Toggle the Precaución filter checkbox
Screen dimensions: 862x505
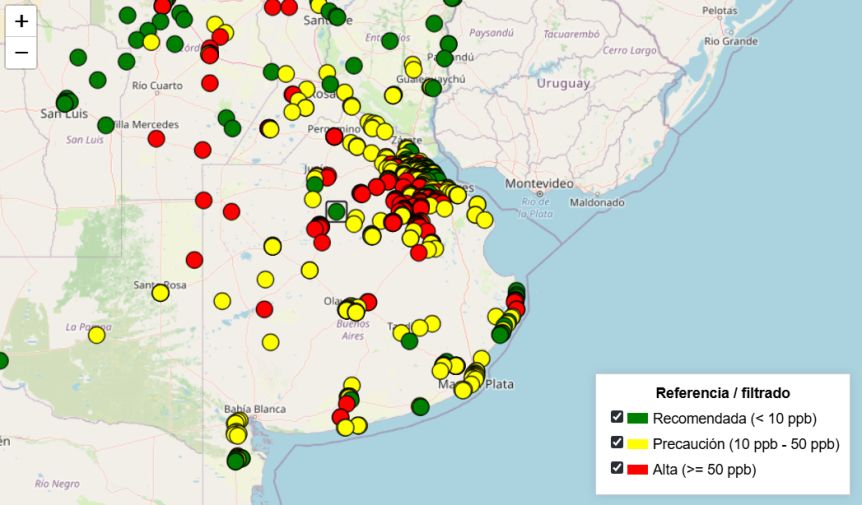617,442
